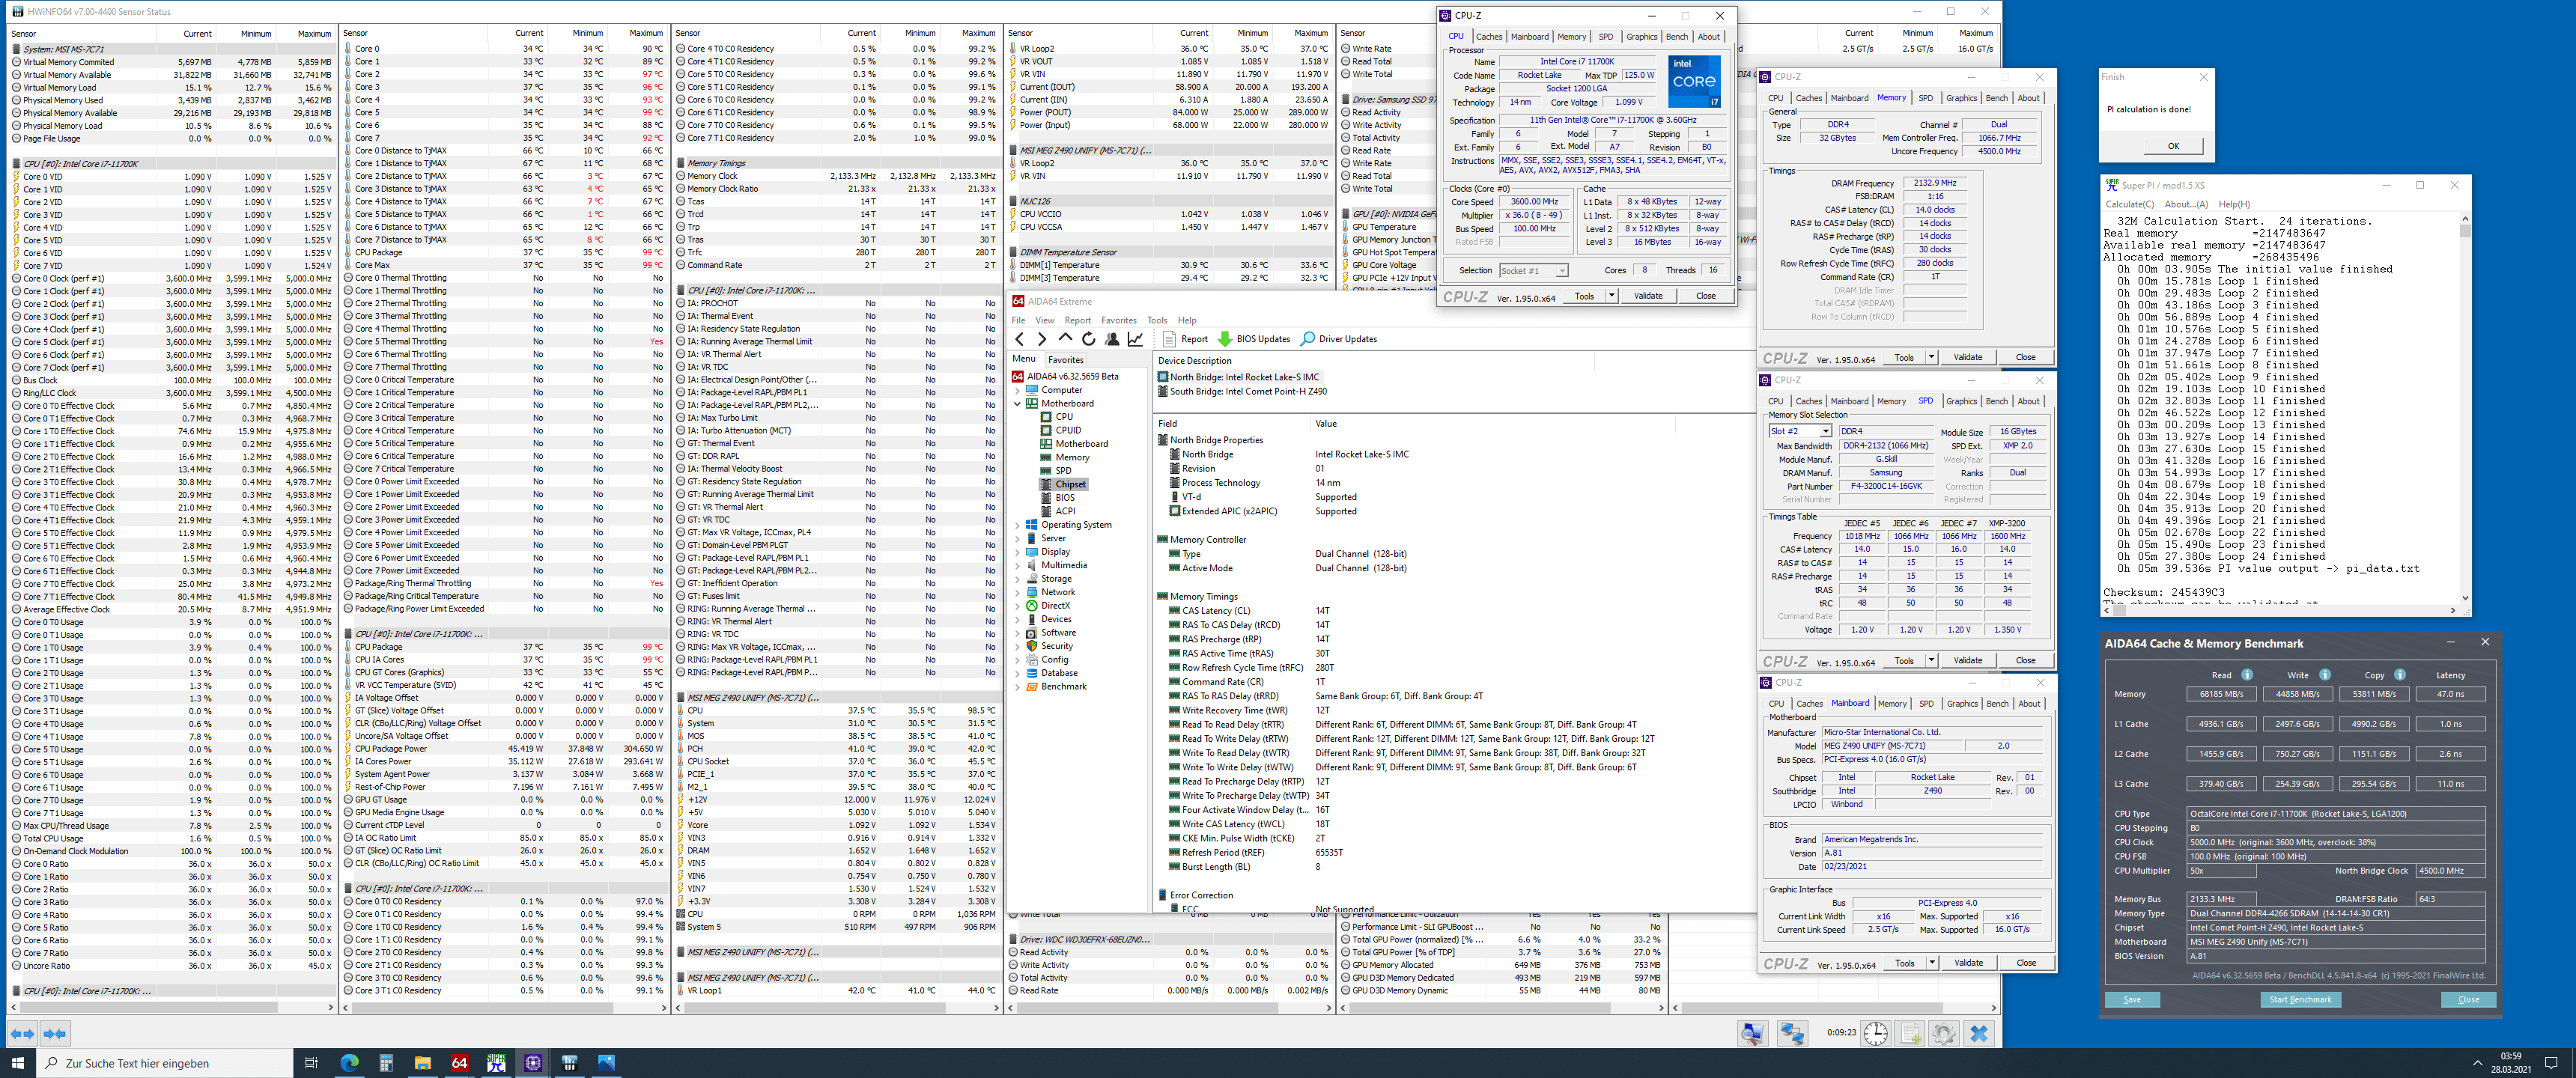Click OK in Pi calculation done dialog

(x=2173, y=146)
